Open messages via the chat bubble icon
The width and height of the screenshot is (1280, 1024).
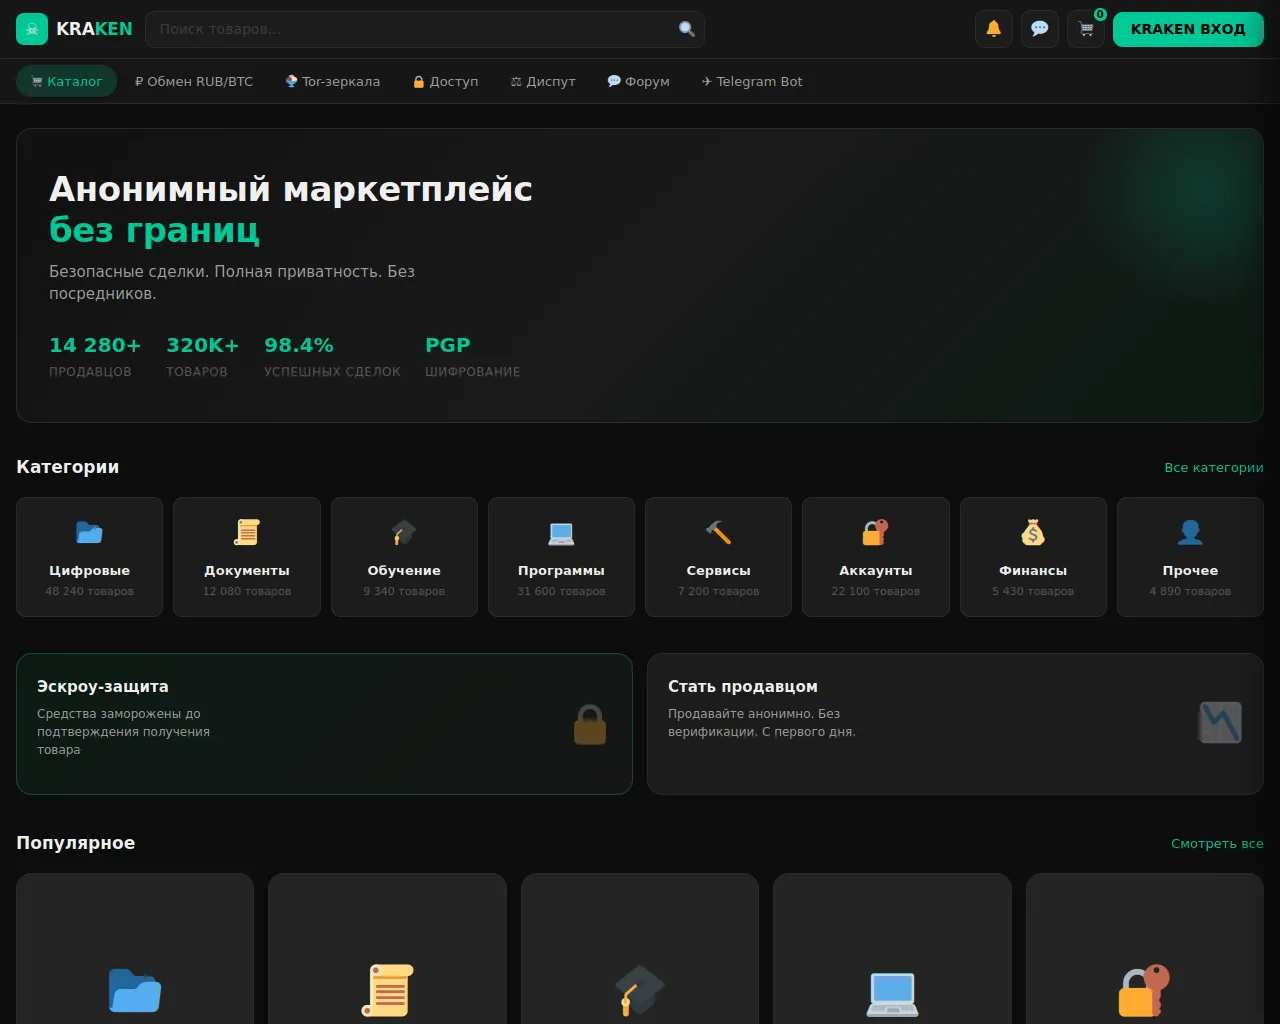[1040, 29]
